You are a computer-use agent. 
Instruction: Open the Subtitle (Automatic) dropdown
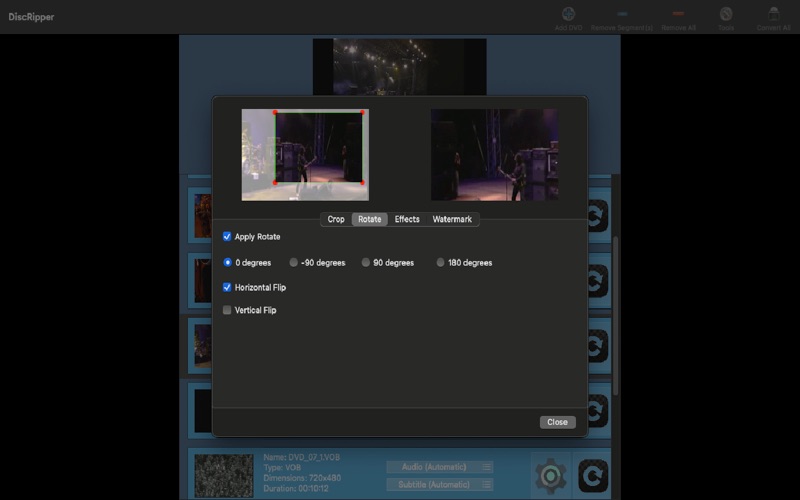click(439, 484)
